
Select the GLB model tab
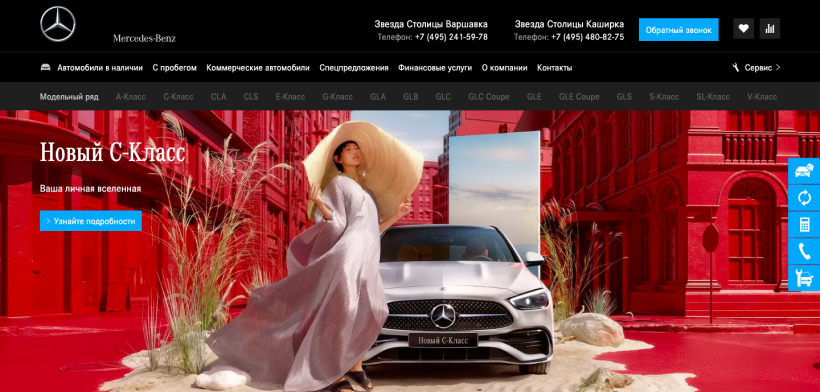[x=411, y=97]
